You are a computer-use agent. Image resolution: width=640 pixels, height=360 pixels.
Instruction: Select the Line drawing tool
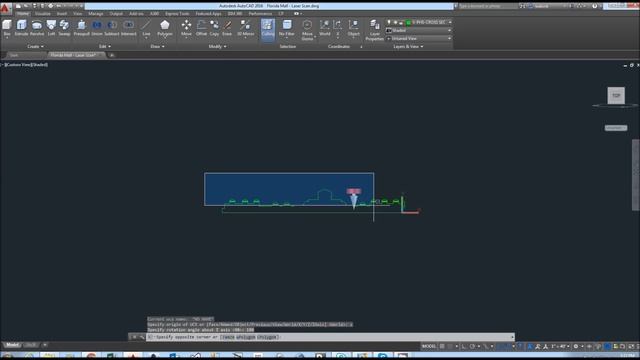tap(146, 28)
